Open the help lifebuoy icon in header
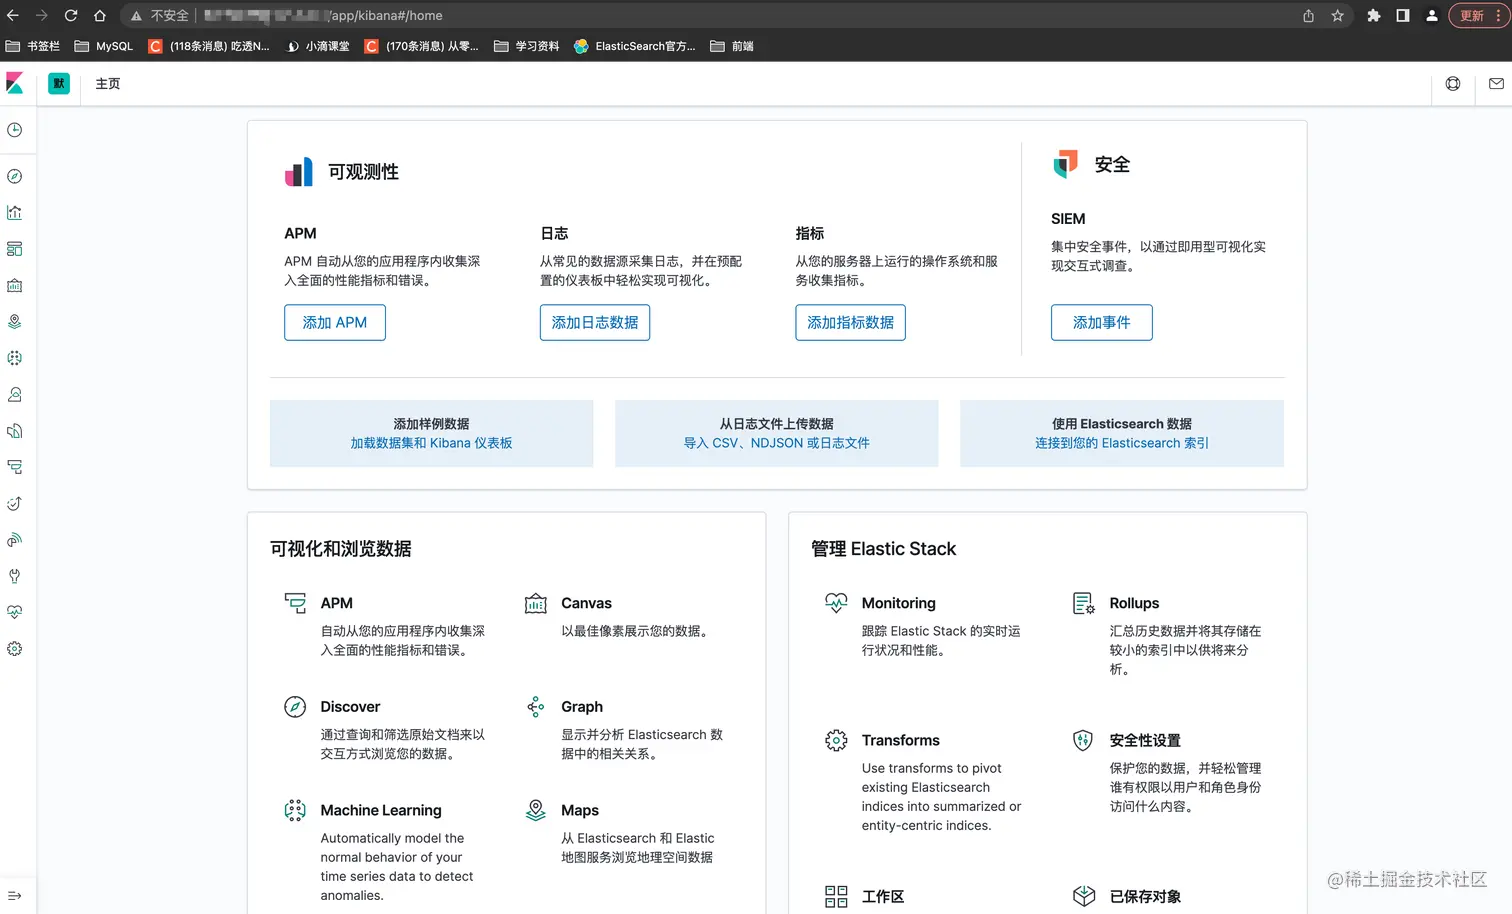 pyautogui.click(x=1453, y=84)
